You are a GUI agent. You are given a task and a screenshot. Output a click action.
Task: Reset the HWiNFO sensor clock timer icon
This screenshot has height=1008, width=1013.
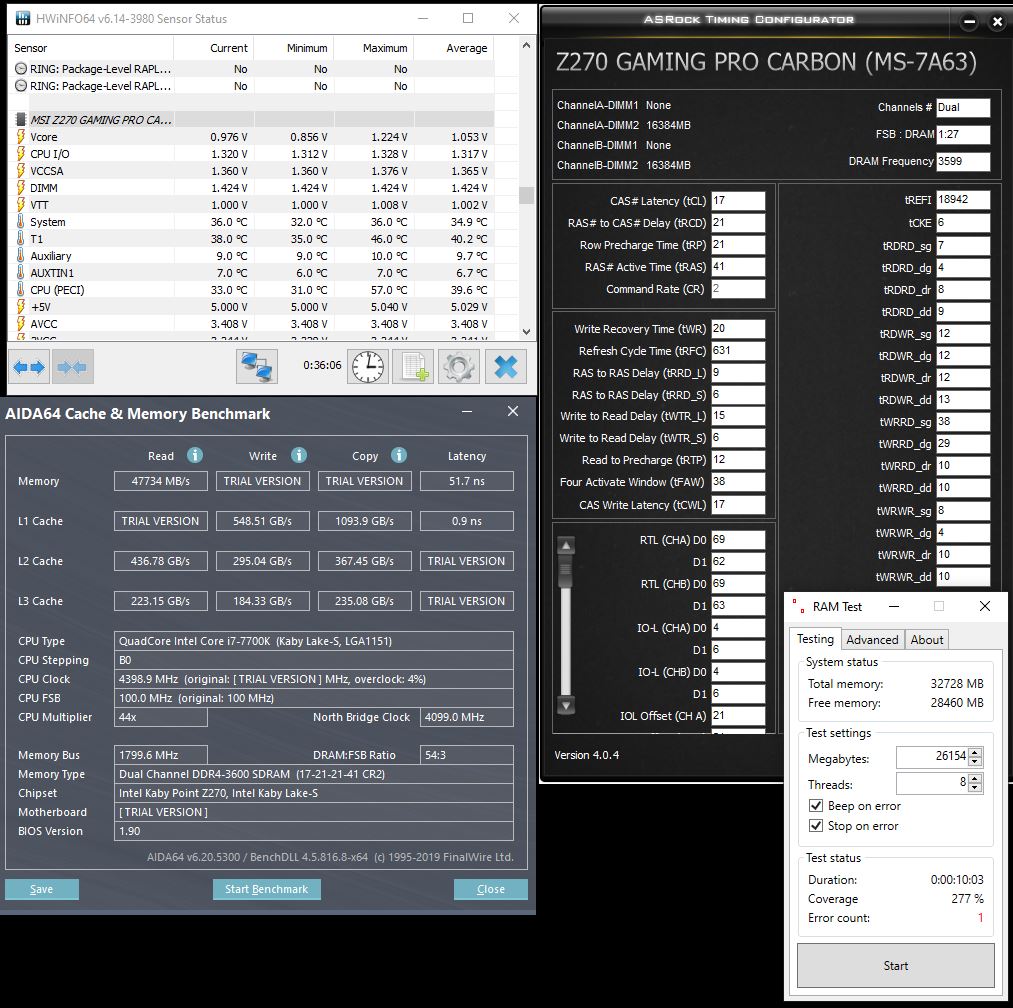point(368,367)
